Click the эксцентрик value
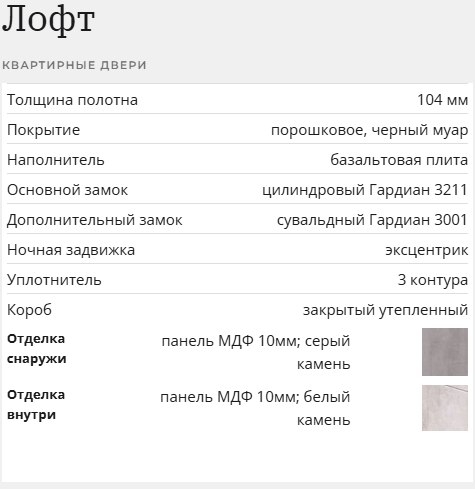The width and height of the screenshot is (475, 489). coord(427,250)
